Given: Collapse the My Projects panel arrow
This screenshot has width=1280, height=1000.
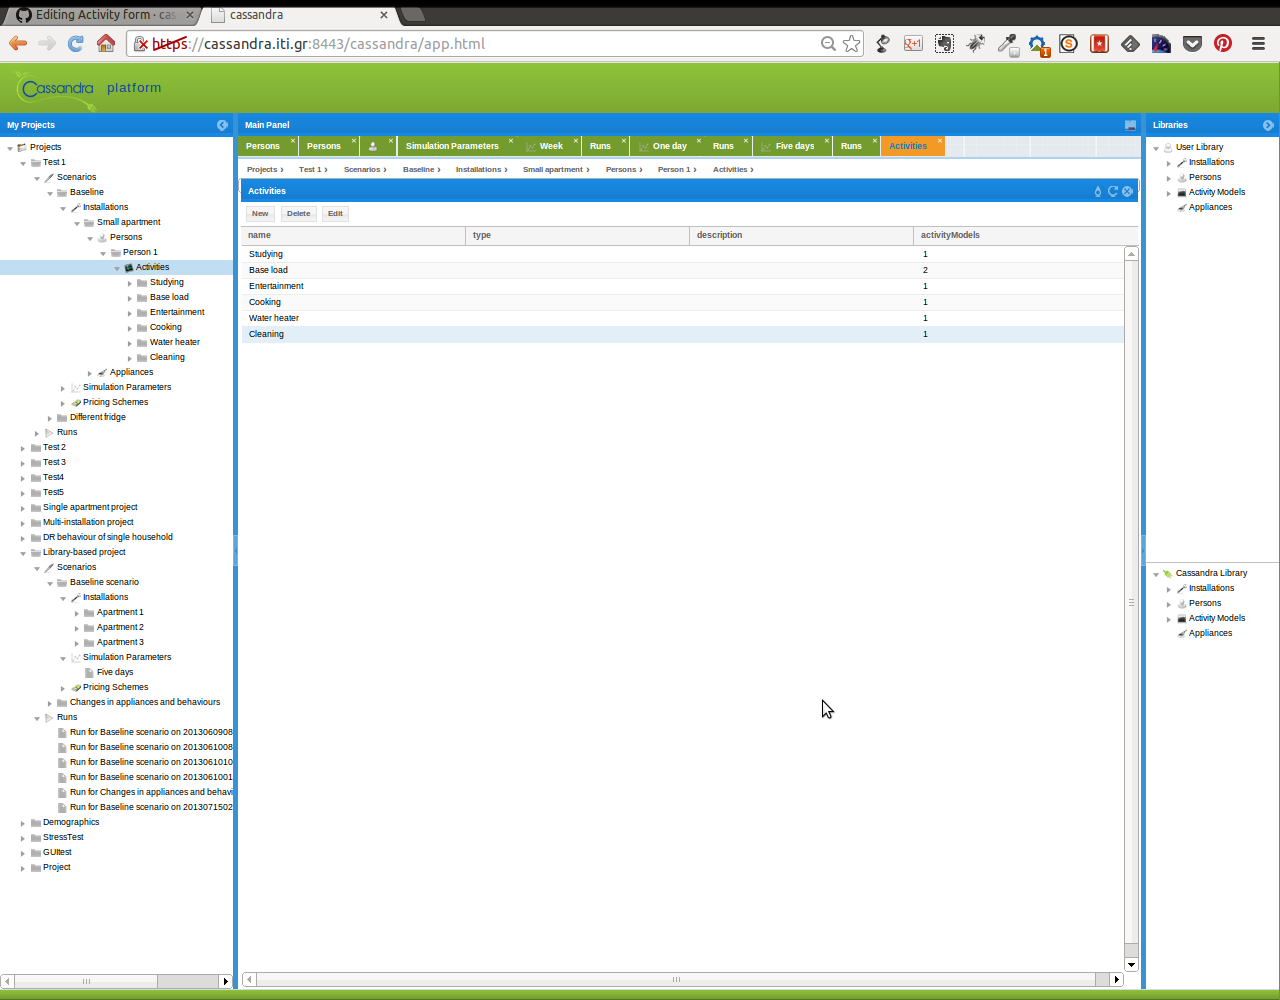Looking at the screenshot, I should click(x=222, y=125).
